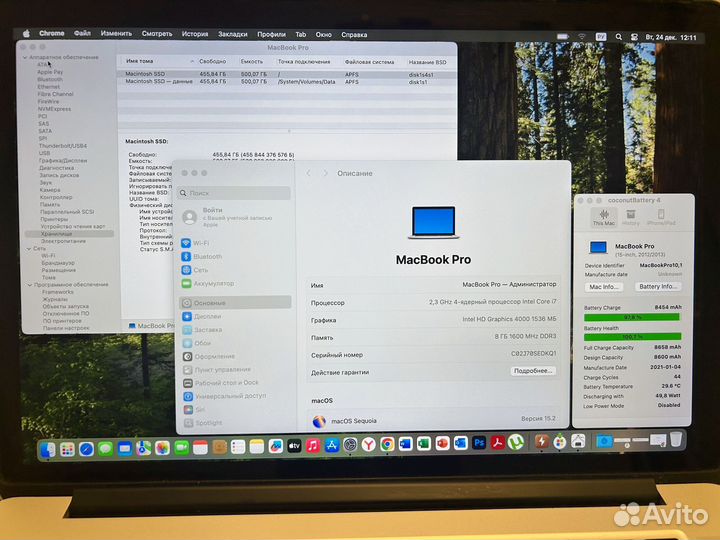Select NVMExpress in System Information sidebar

[54, 109]
